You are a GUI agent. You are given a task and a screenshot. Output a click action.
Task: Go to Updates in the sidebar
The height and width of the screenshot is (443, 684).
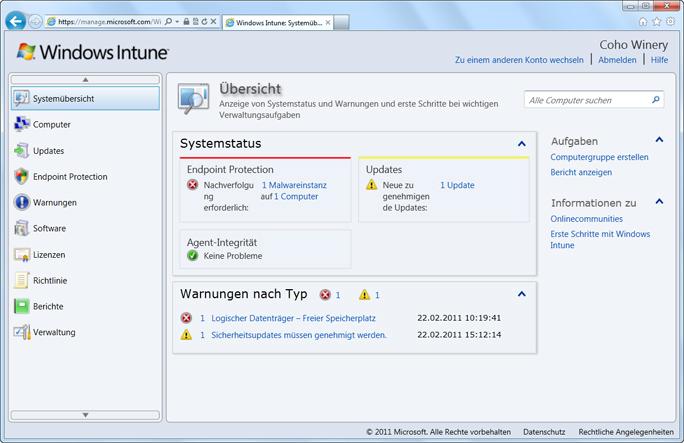click(85, 150)
